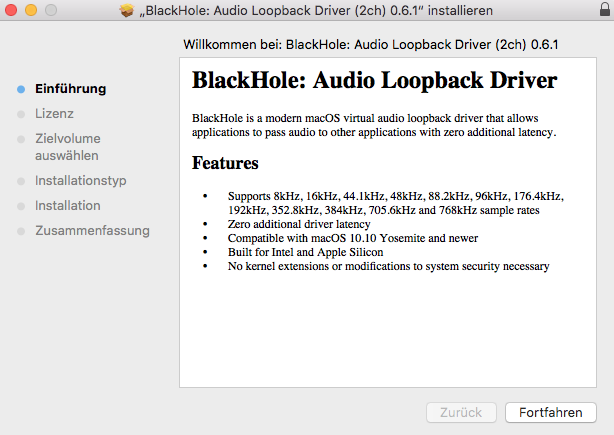Click 'Built for Intel and Apple Silicon'

pyautogui.click(x=305, y=252)
